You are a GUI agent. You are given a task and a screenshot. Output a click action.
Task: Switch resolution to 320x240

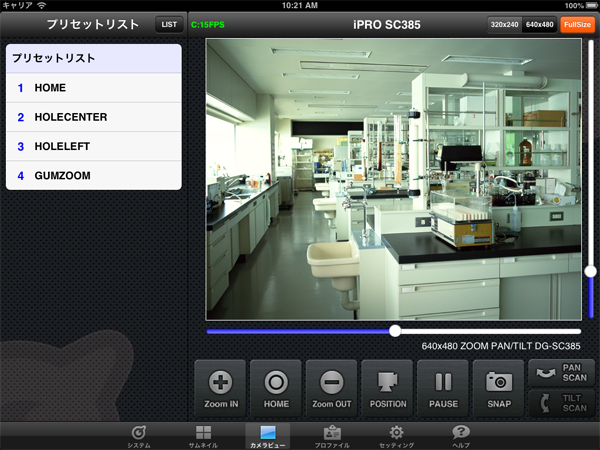pyautogui.click(x=505, y=24)
